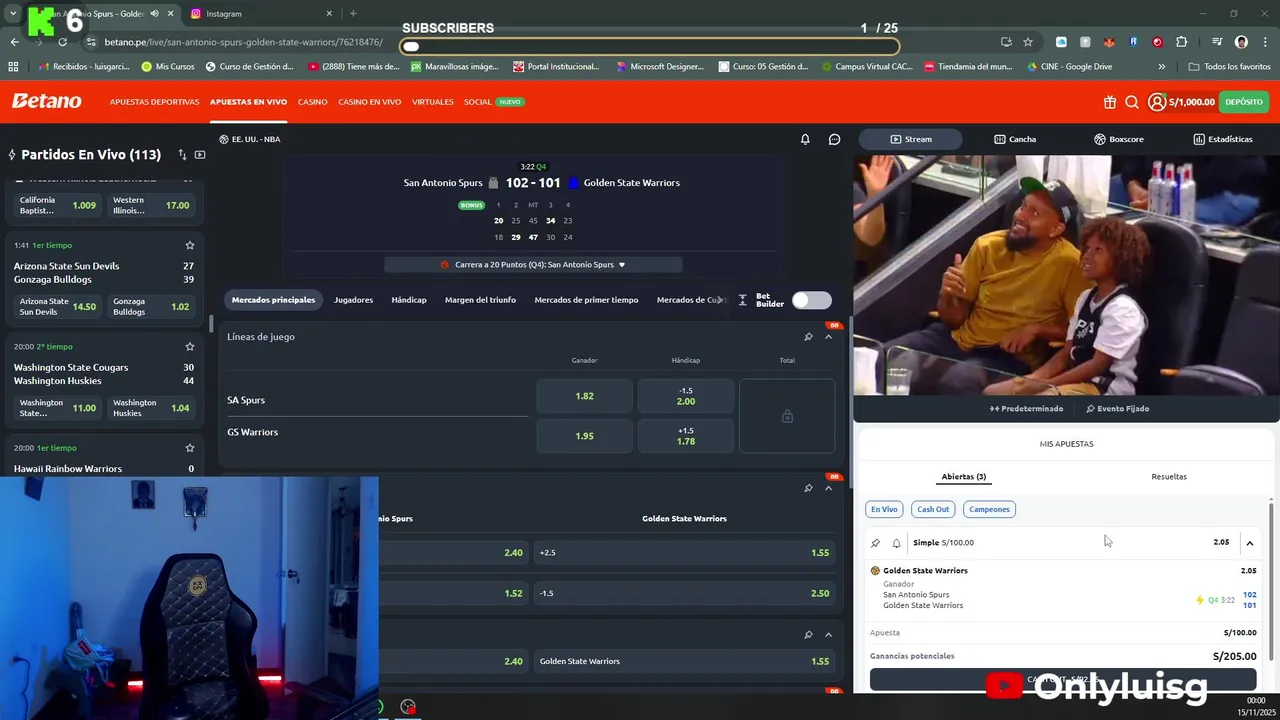Image resolution: width=1280 pixels, height=720 pixels.
Task: Switch to Margen del triunfo tab
Action: [480, 300]
